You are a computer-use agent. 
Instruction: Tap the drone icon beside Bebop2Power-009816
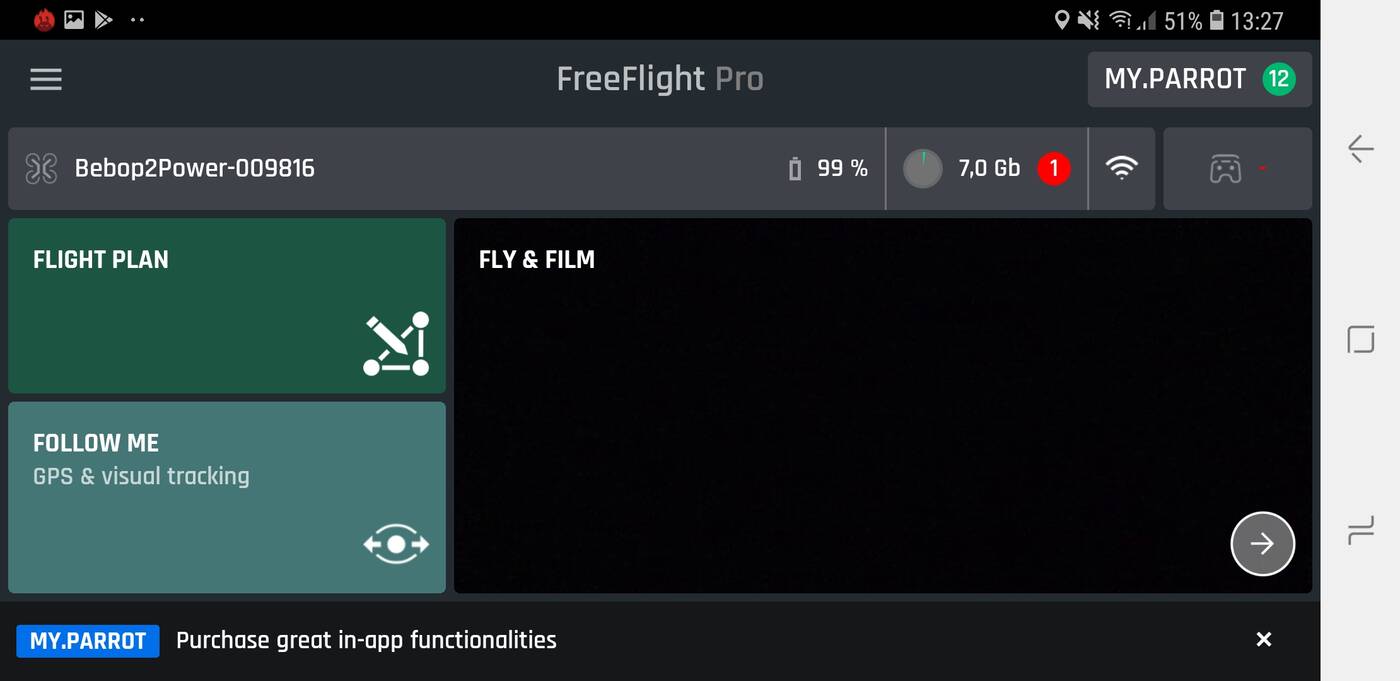pyautogui.click(x=41, y=168)
